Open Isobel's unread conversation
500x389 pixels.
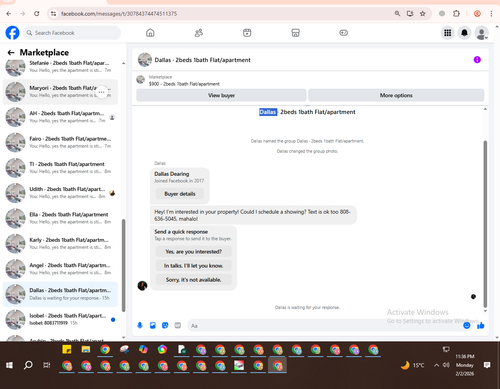pos(60,319)
